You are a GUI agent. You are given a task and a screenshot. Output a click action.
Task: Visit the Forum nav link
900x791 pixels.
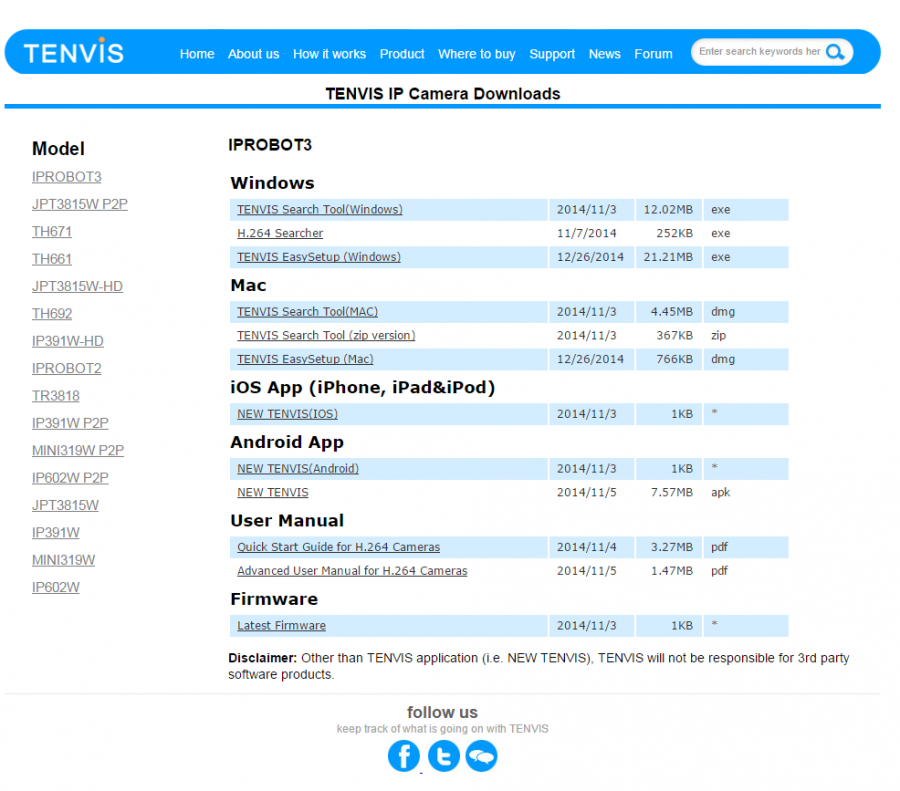(x=653, y=54)
